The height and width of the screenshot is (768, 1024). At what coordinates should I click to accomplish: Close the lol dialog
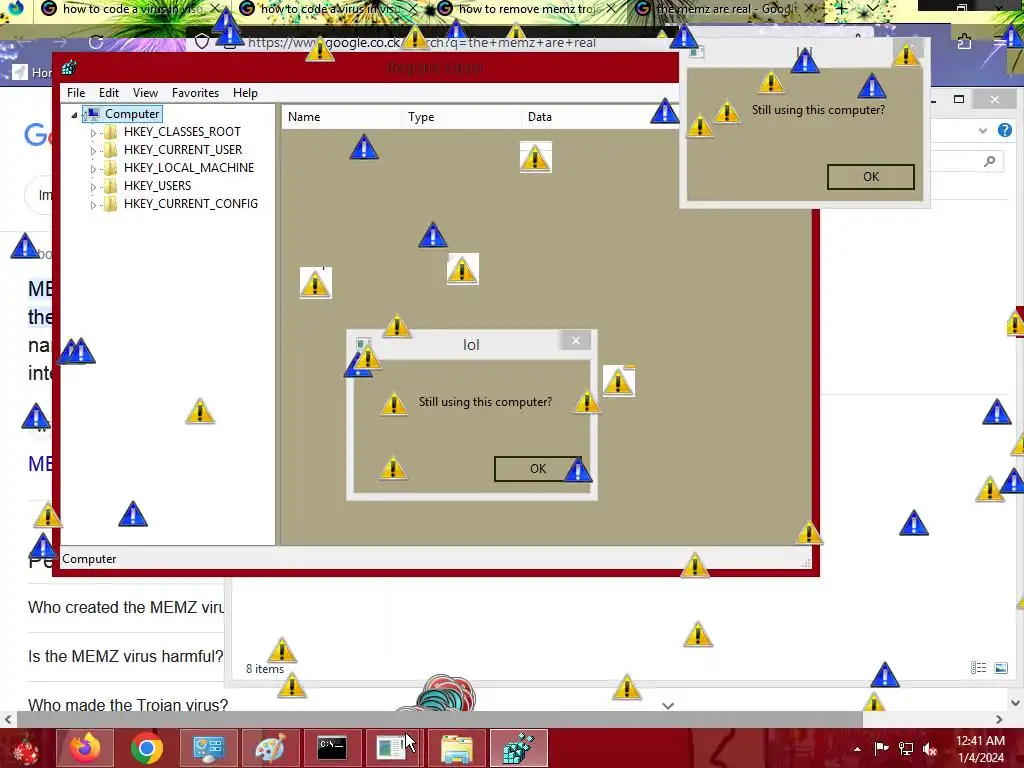click(575, 340)
